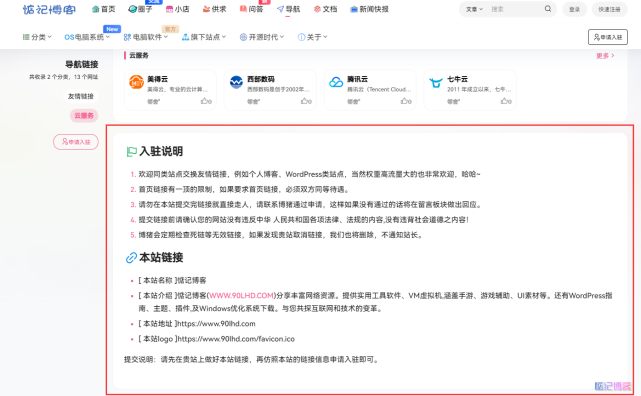The image size is (641, 396).
Task: Click the outlined 申请入驻 button in the header
Action: pyautogui.click(x=607, y=37)
